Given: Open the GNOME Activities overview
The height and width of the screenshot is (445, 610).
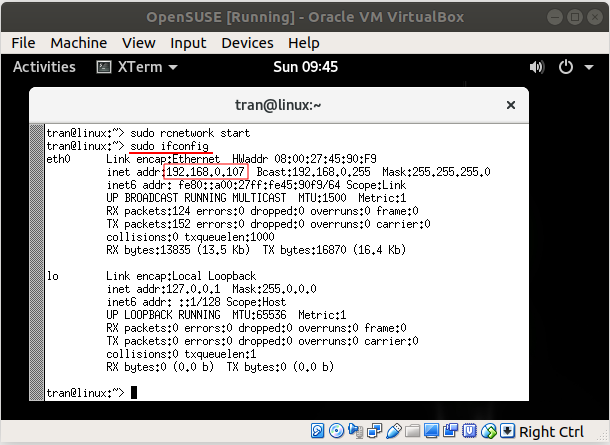Looking at the screenshot, I should (x=44, y=67).
